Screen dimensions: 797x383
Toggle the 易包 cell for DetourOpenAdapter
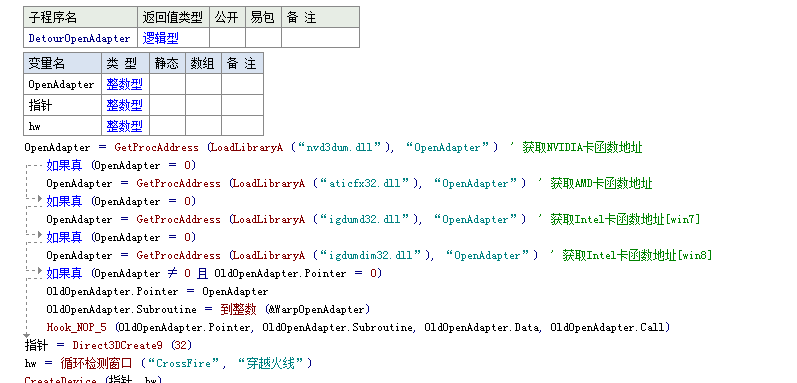tap(263, 38)
